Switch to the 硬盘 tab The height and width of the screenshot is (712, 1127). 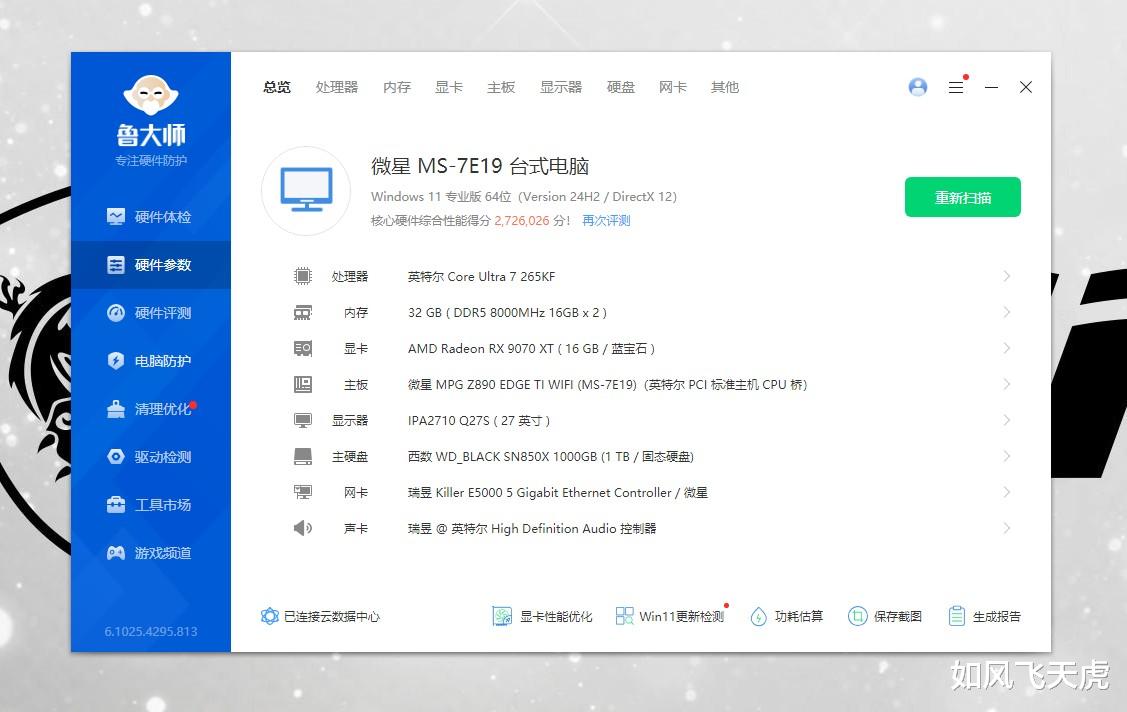pyautogui.click(x=620, y=87)
